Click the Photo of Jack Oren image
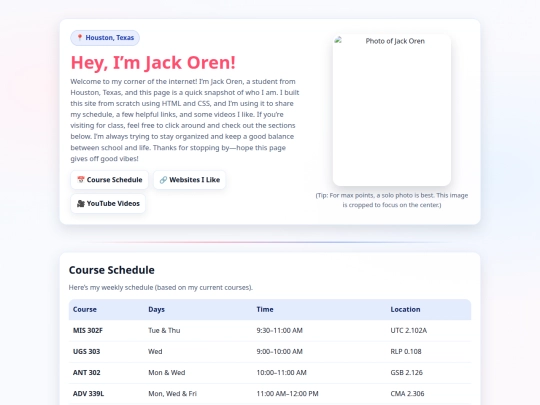Image resolution: width=540 pixels, height=405 pixels. (392, 110)
